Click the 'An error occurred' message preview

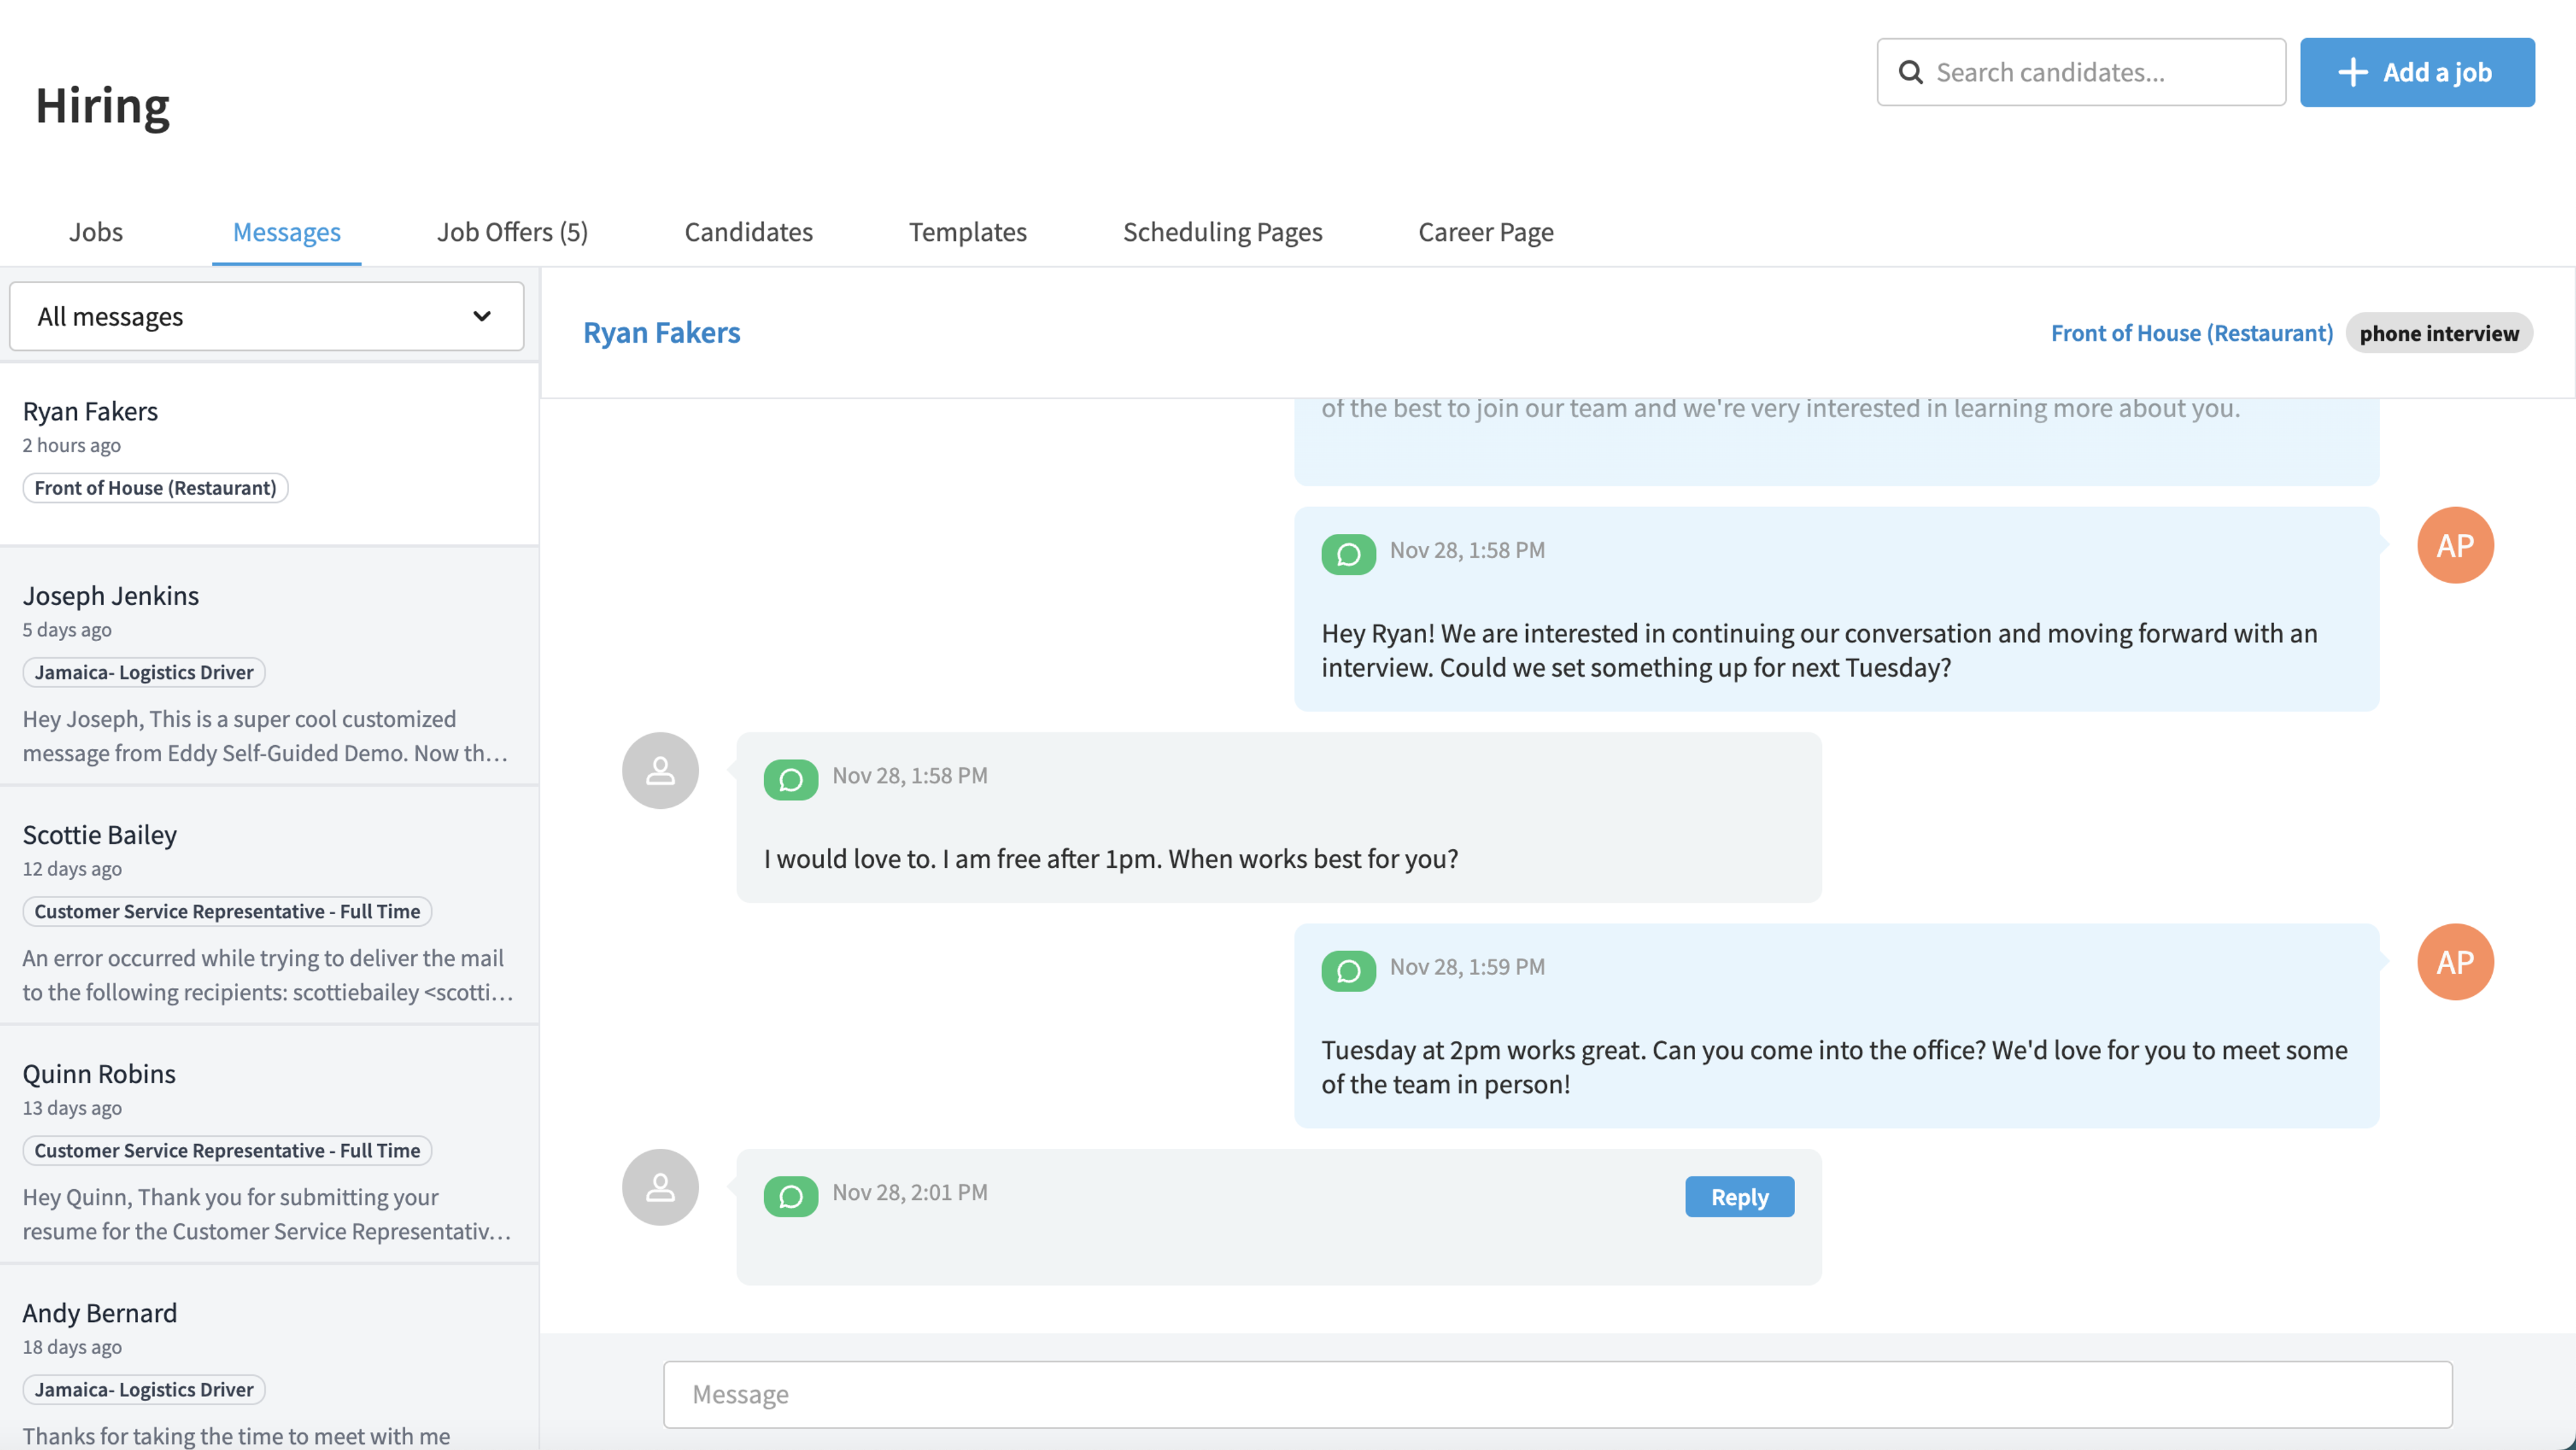(268, 975)
